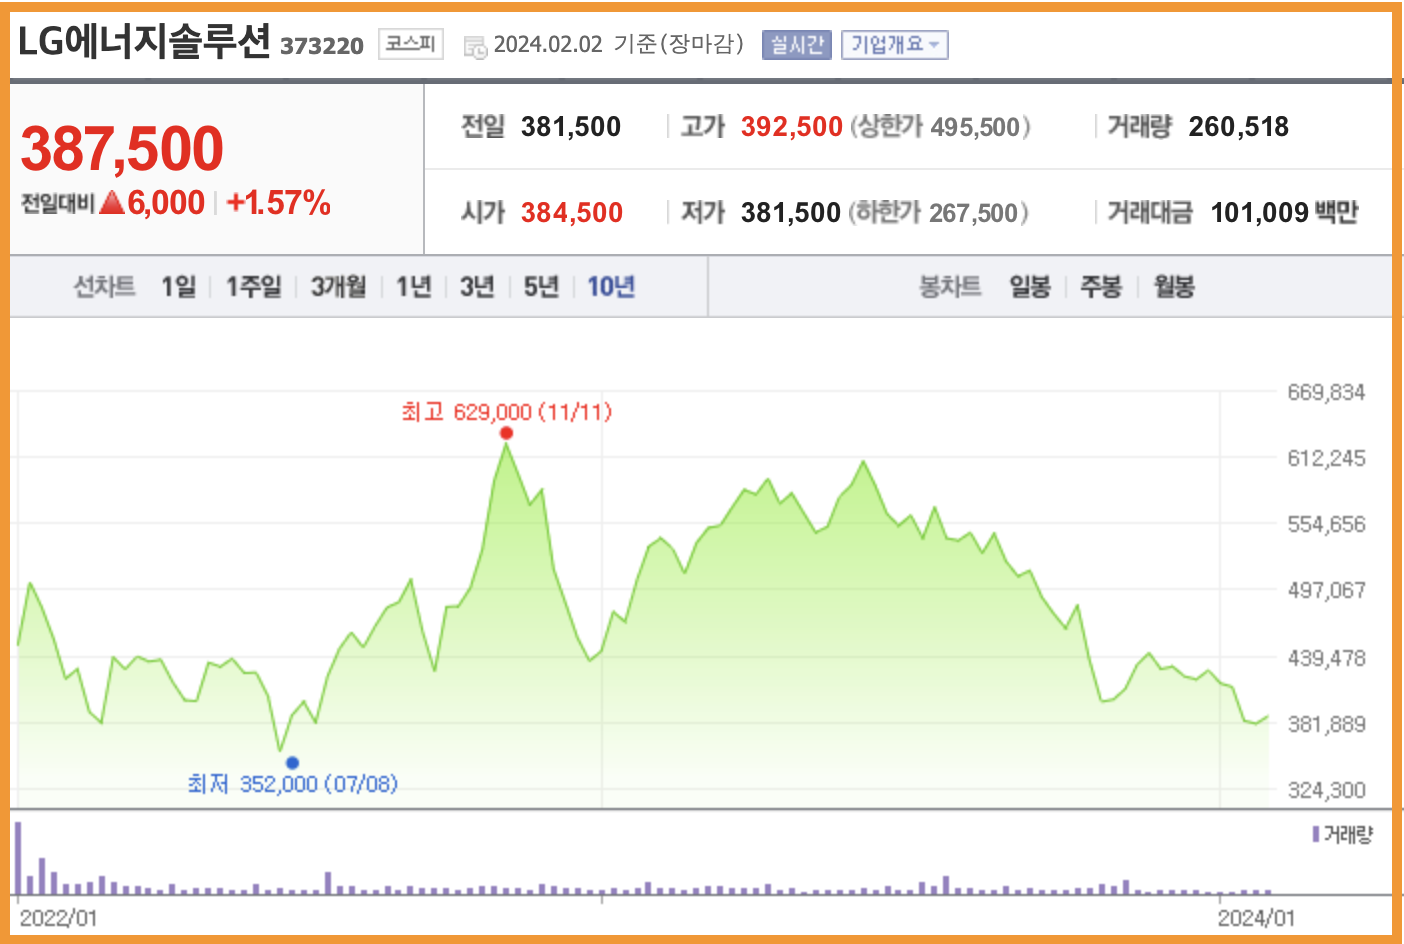Click the 2022/01 x-axis label
Screen dimensions: 1404x944
tap(58, 918)
